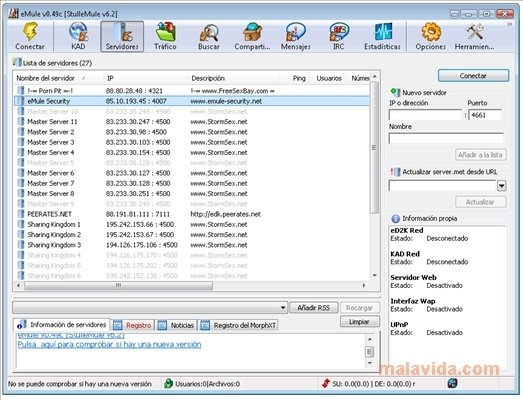The height and width of the screenshot is (400, 523).
Task: Sort by Ping column header
Action: [299, 78]
